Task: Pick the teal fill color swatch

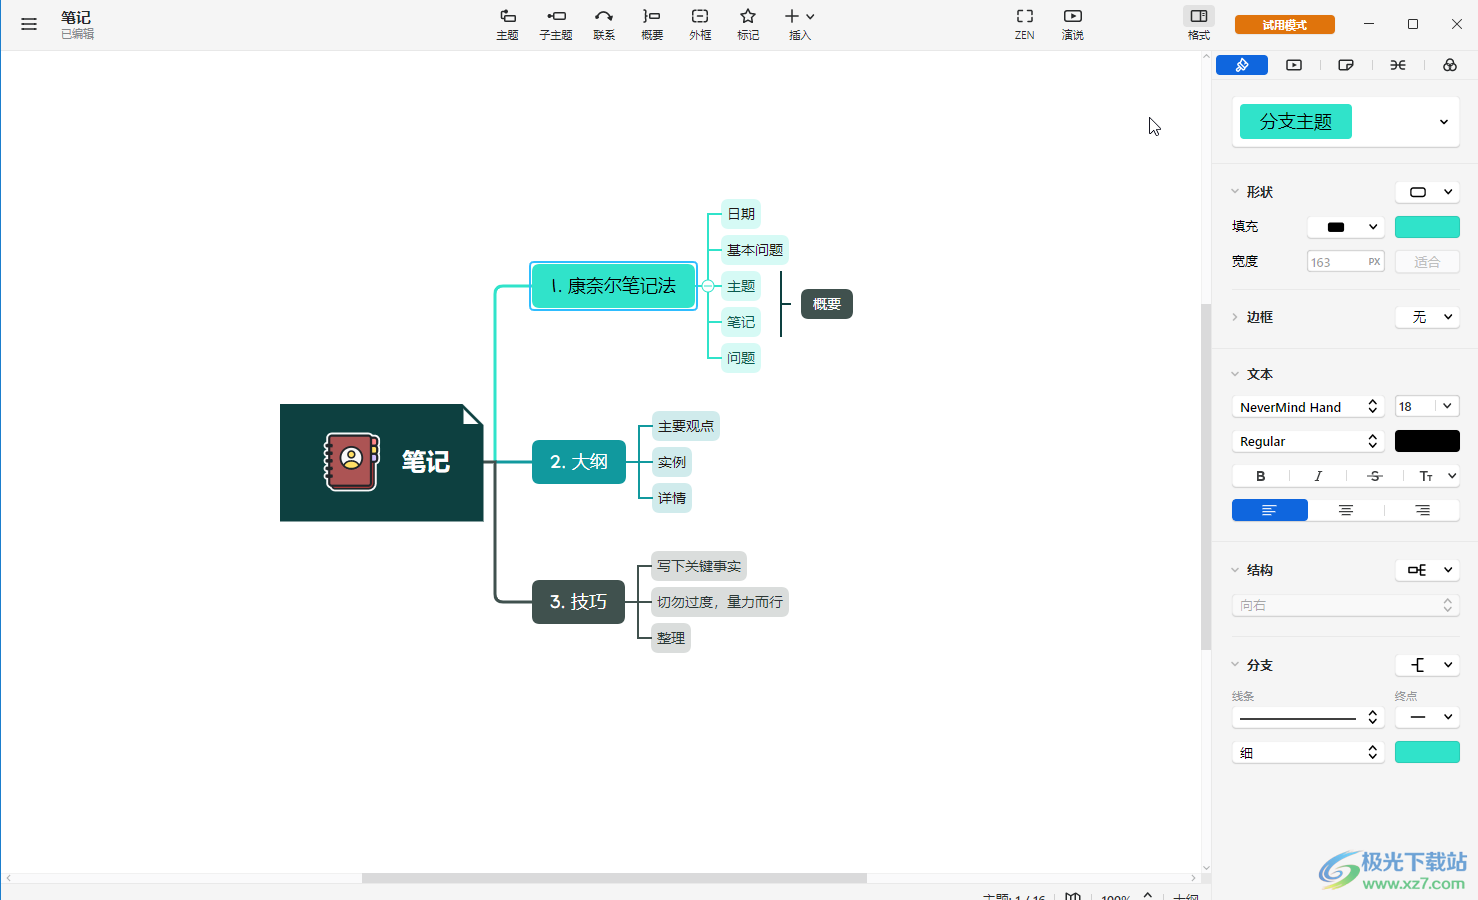Action: pyautogui.click(x=1427, y=227)
